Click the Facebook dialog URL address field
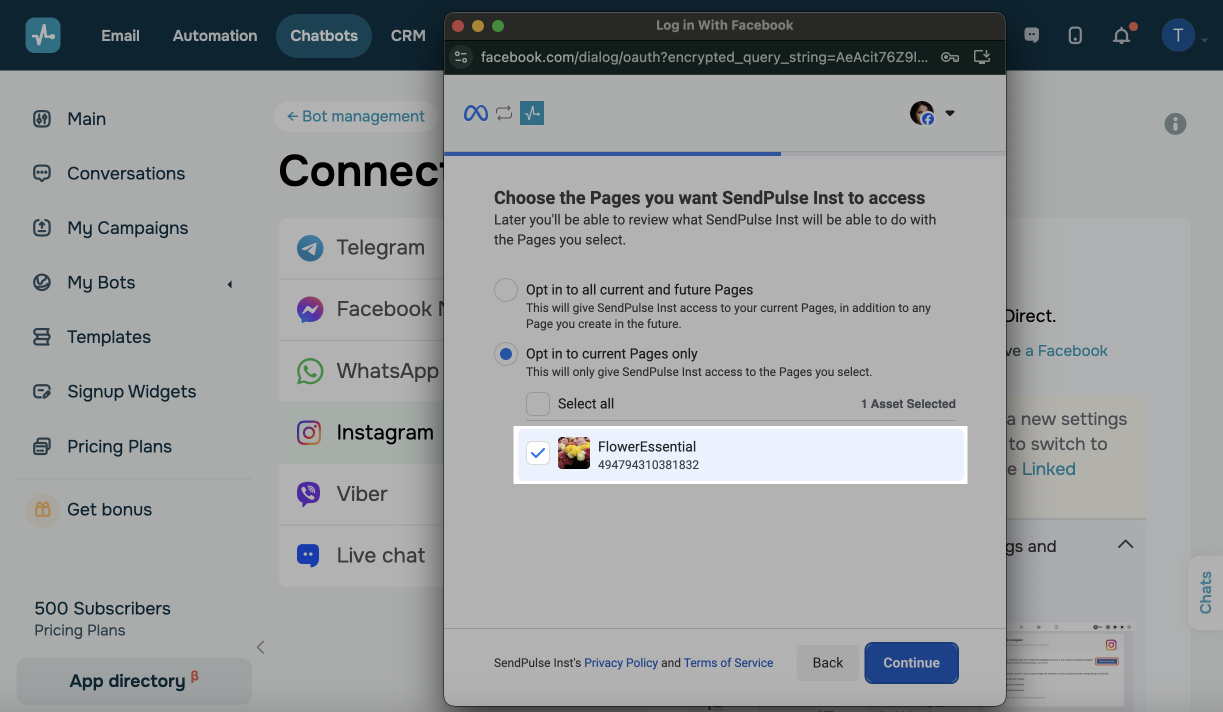1223x712 pixels. click(x=706, y=57)
